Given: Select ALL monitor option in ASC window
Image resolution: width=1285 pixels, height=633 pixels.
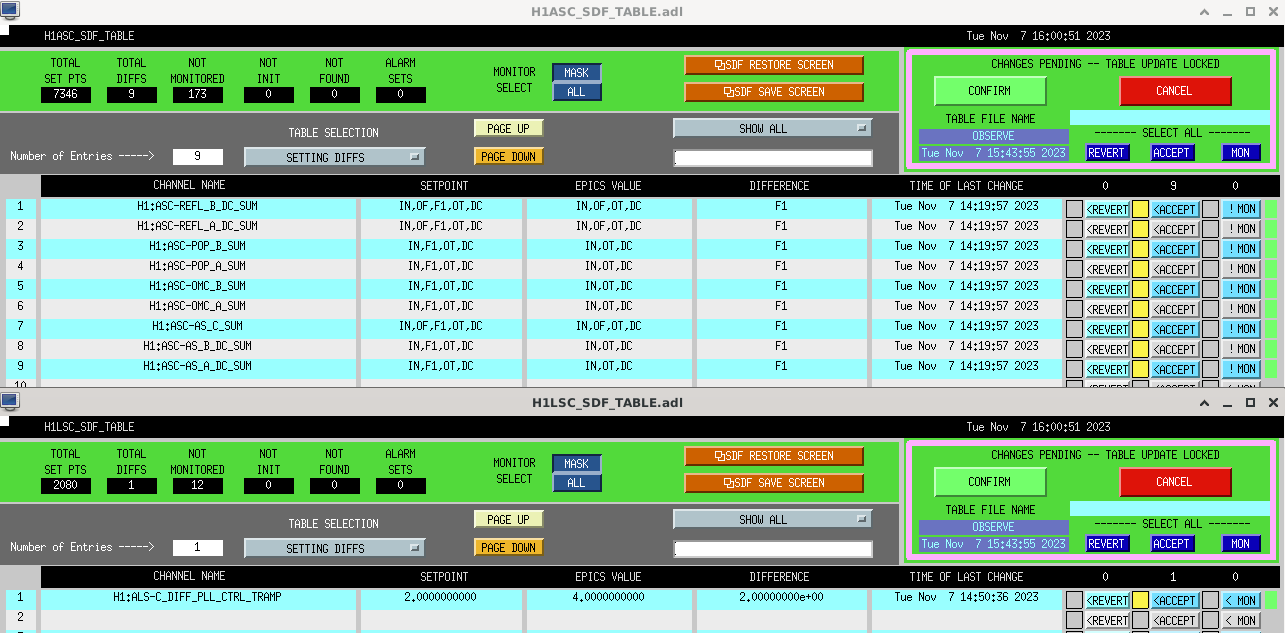Looking at the screenshot, I should click(577, 92).
